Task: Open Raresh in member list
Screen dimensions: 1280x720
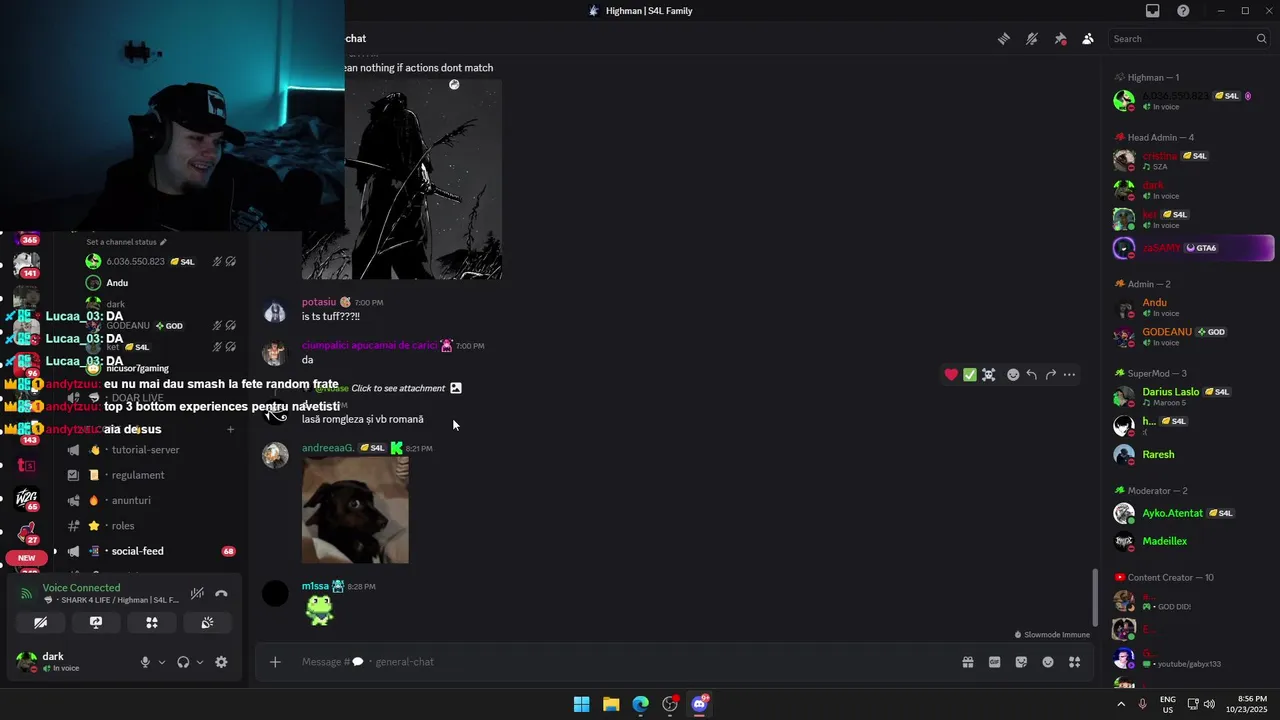Action: pyautogui.click(x=1158, y=454)
